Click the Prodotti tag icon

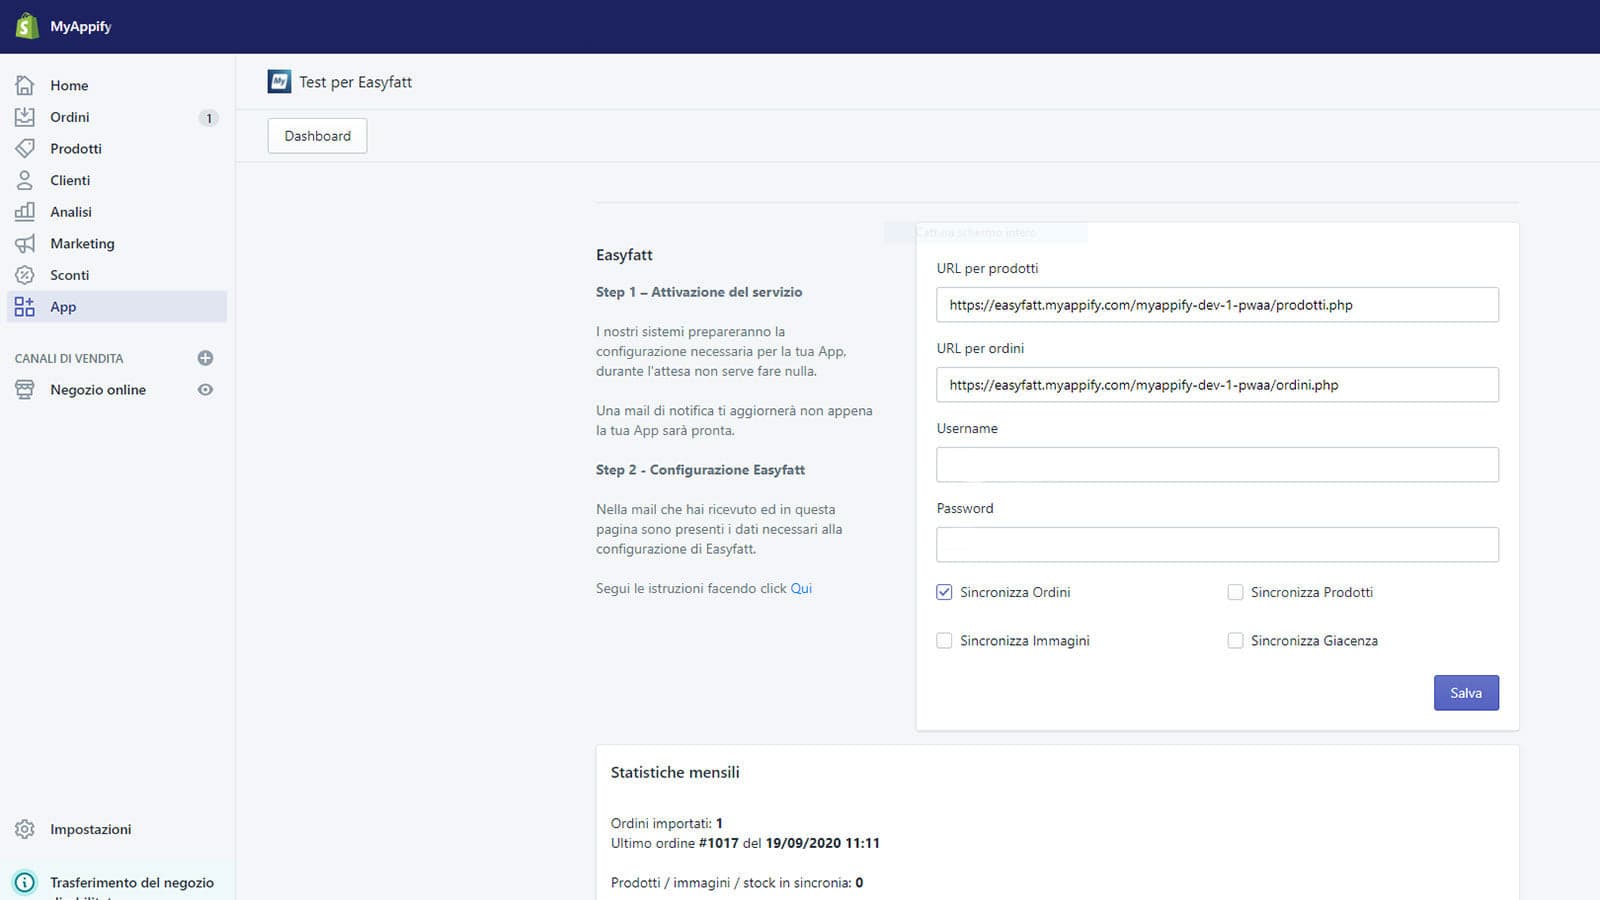(x=24, y=148)
